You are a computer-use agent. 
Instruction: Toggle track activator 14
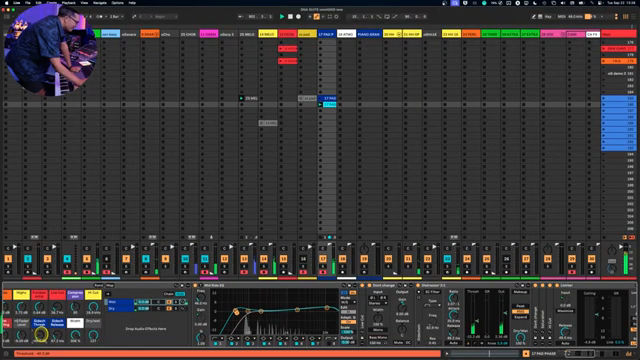coord(264,259)
